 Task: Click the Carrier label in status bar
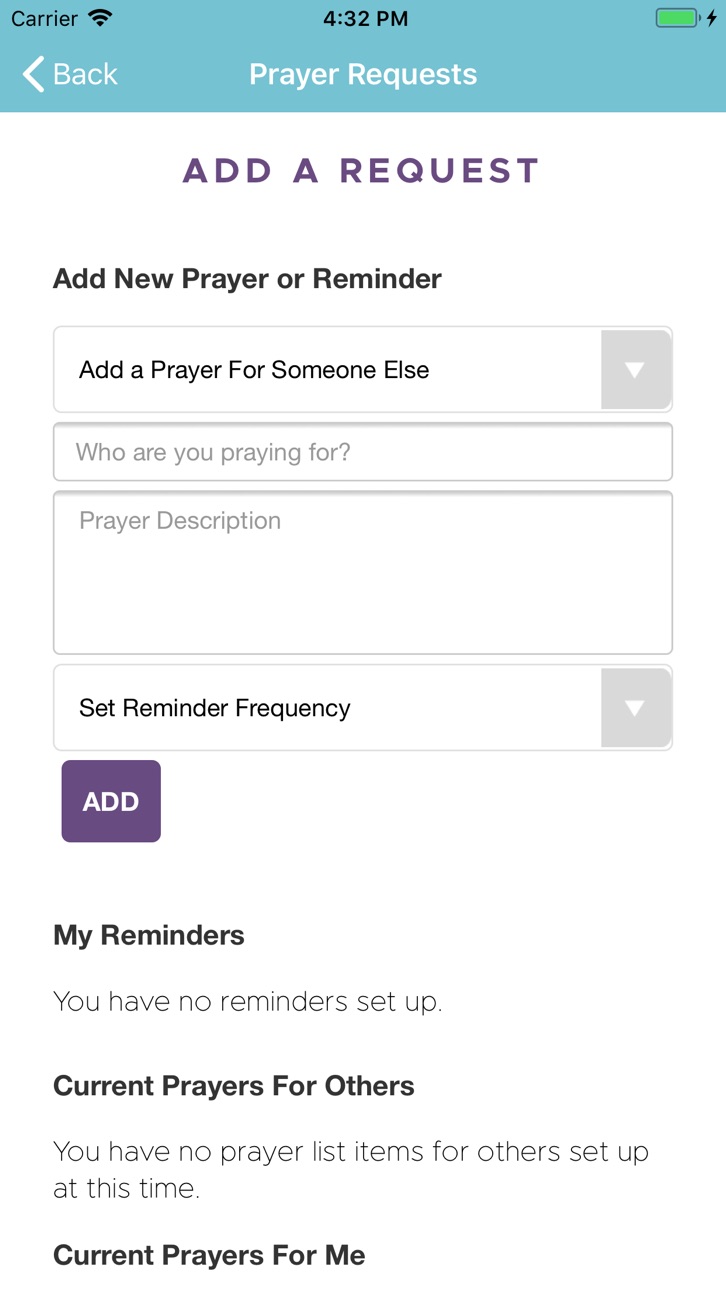pos(44,18)
